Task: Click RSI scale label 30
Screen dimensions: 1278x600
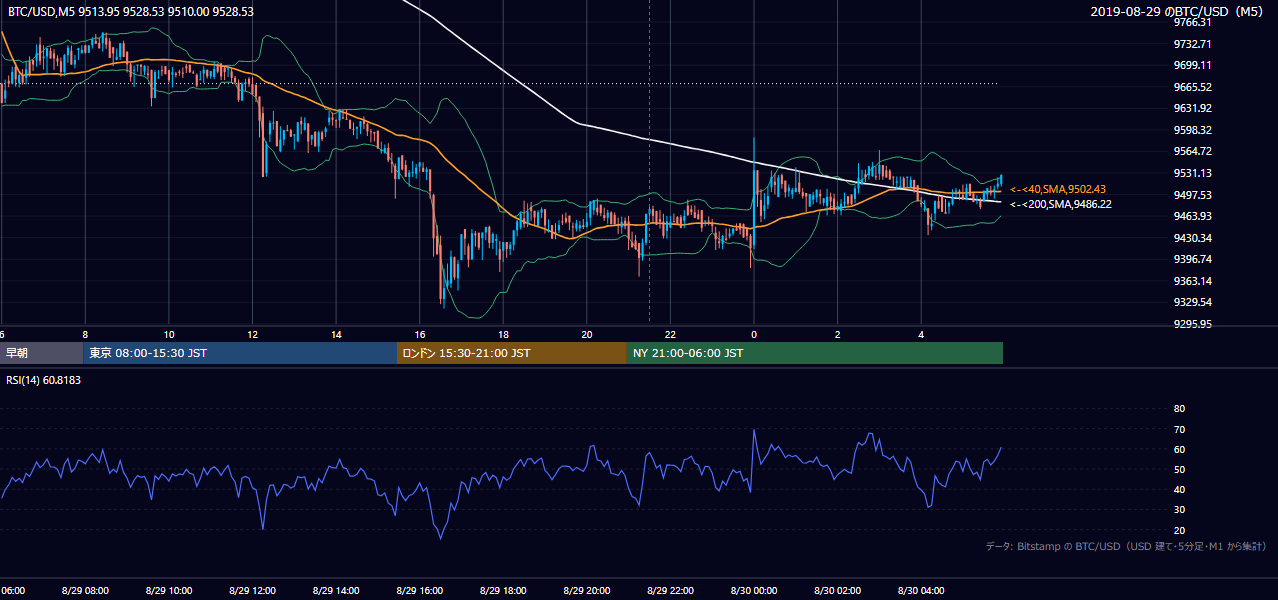Action: click(x=1179, y=510)
